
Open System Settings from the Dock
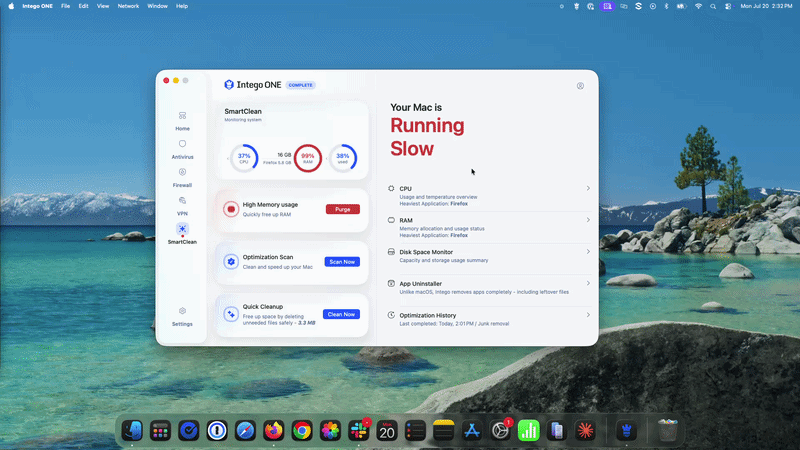[x=500, y=431]
